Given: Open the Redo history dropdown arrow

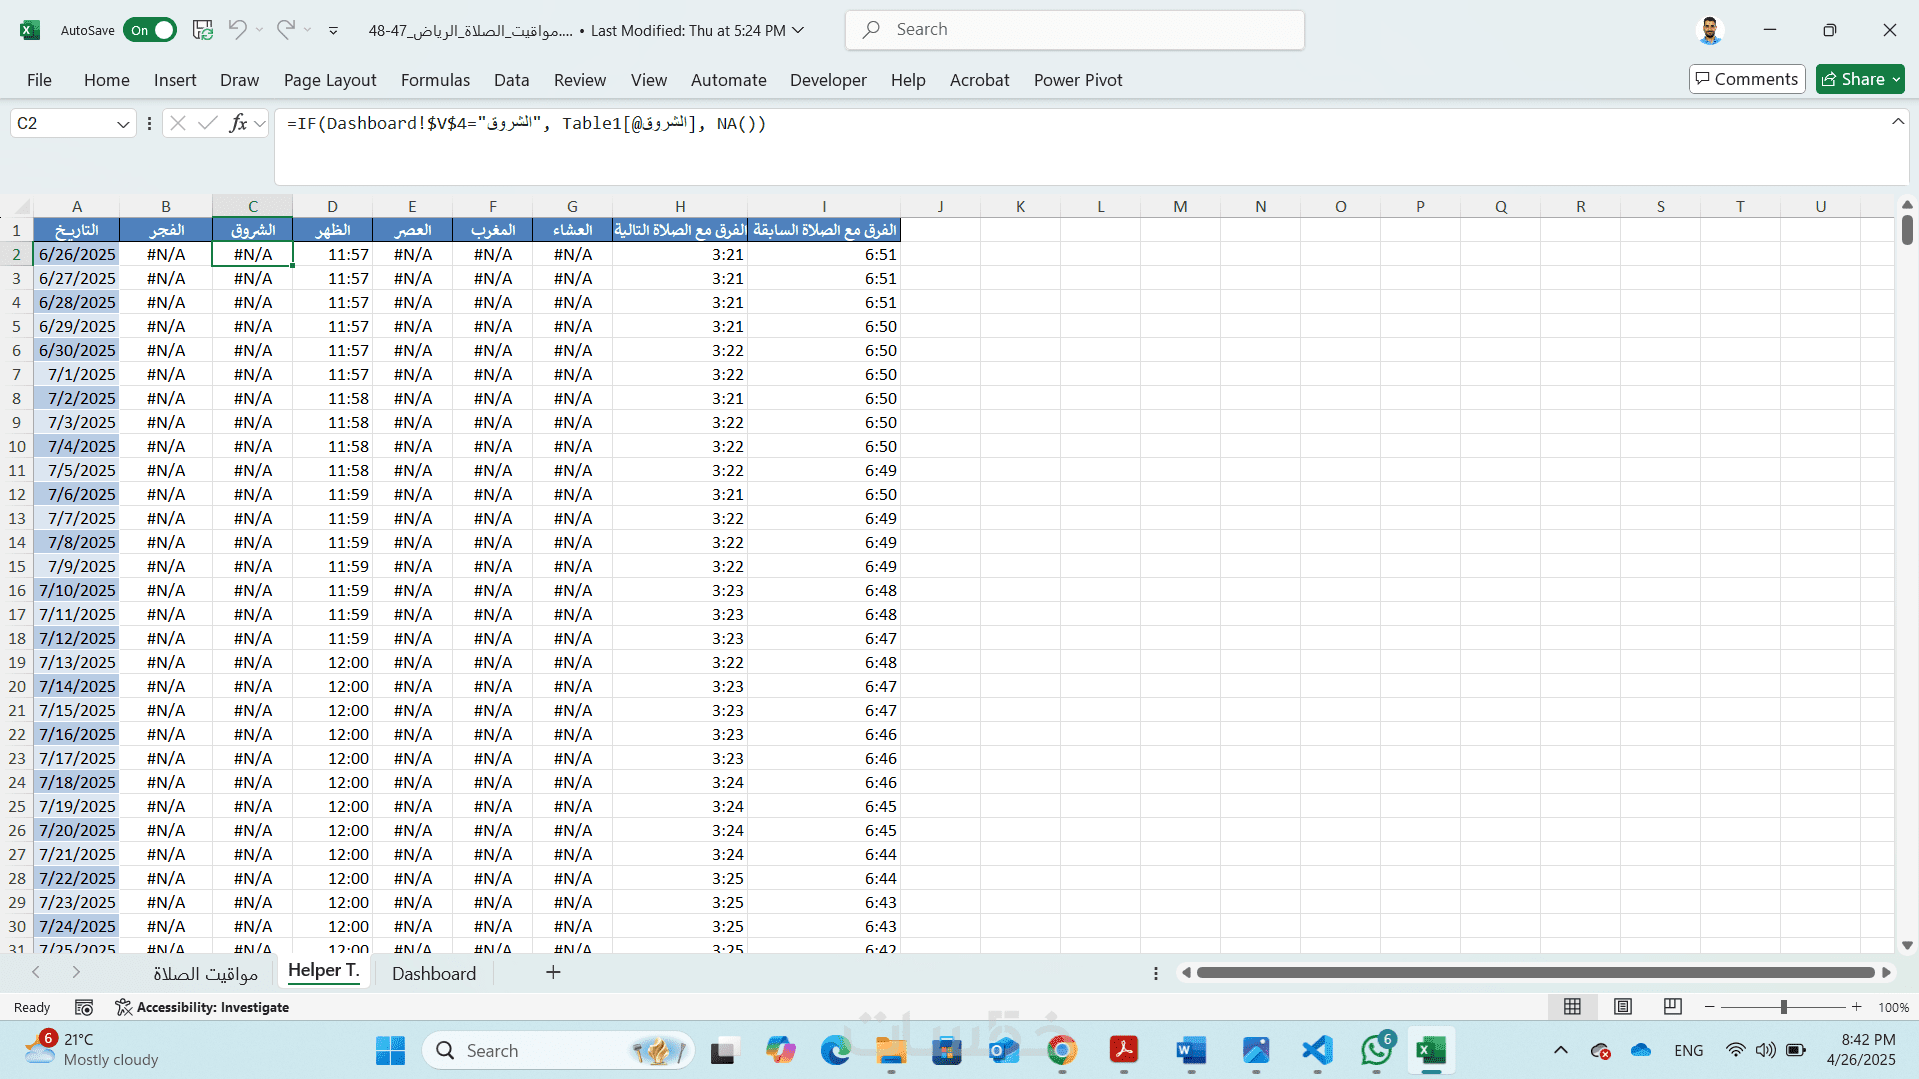Looking at the screenshot, I should [308, 30].
